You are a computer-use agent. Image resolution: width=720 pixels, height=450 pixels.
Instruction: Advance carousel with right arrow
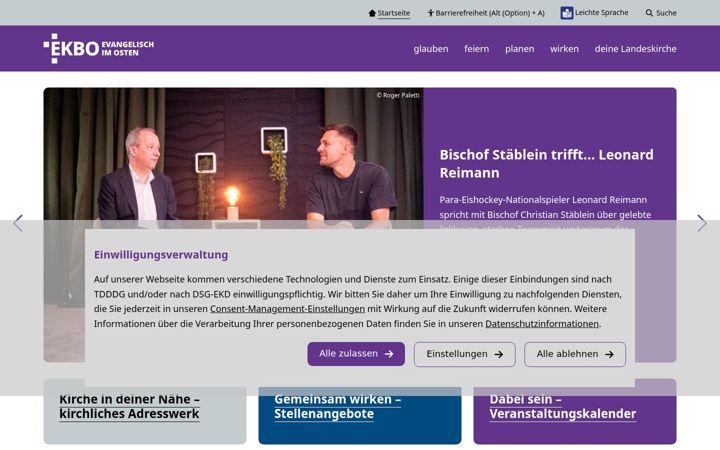click(702, 223)
